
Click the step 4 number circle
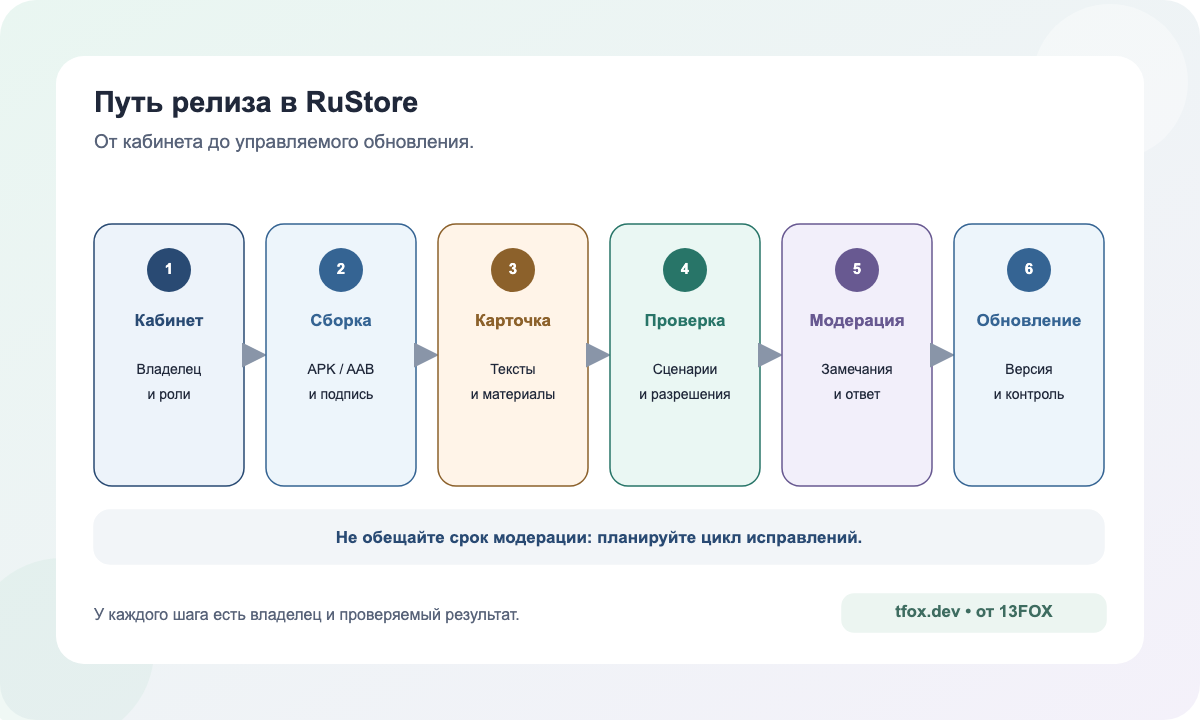pyautogui.click(x=685, y=269)
